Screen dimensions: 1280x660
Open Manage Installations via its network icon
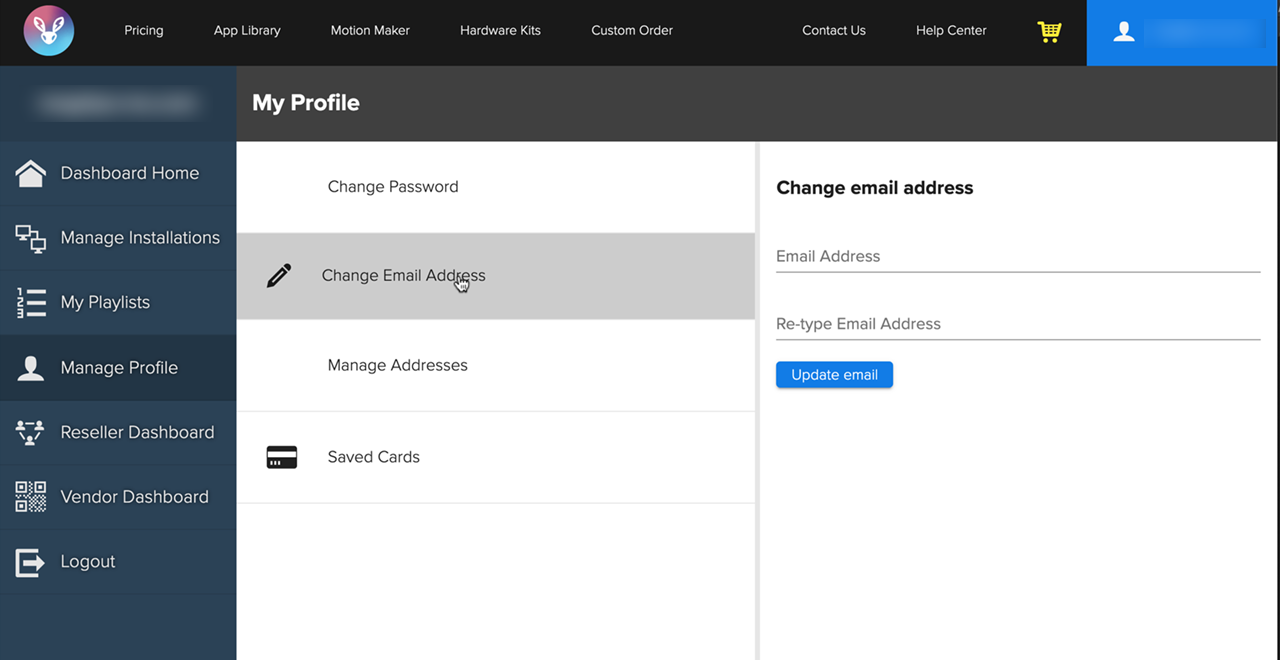[x=30, y=237]
